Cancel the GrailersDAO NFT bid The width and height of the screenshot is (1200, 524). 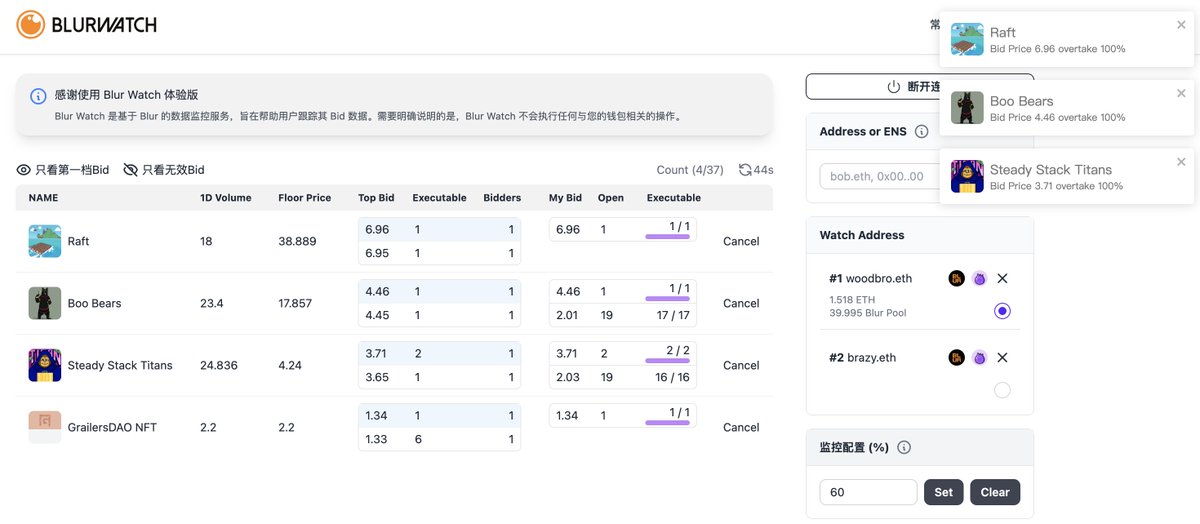click(x=741, y=427)
